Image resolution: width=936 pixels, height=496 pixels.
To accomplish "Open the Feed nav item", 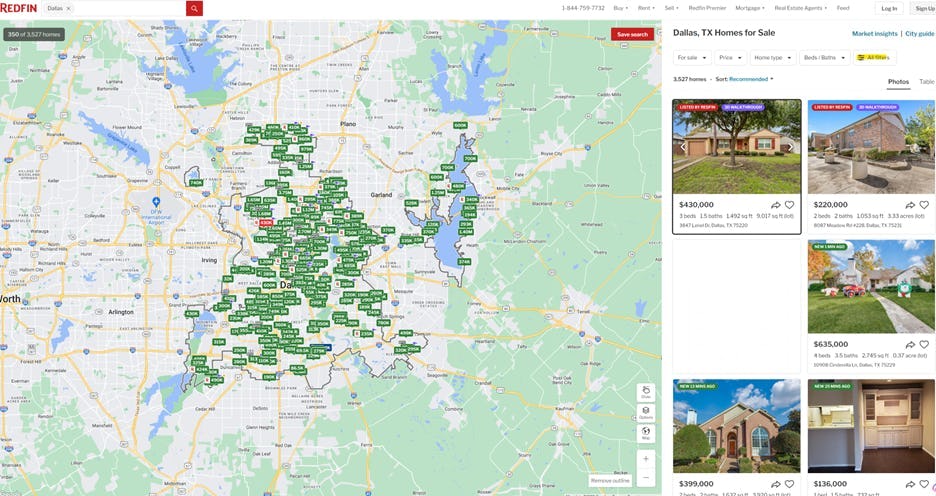I will click(843, 8).
